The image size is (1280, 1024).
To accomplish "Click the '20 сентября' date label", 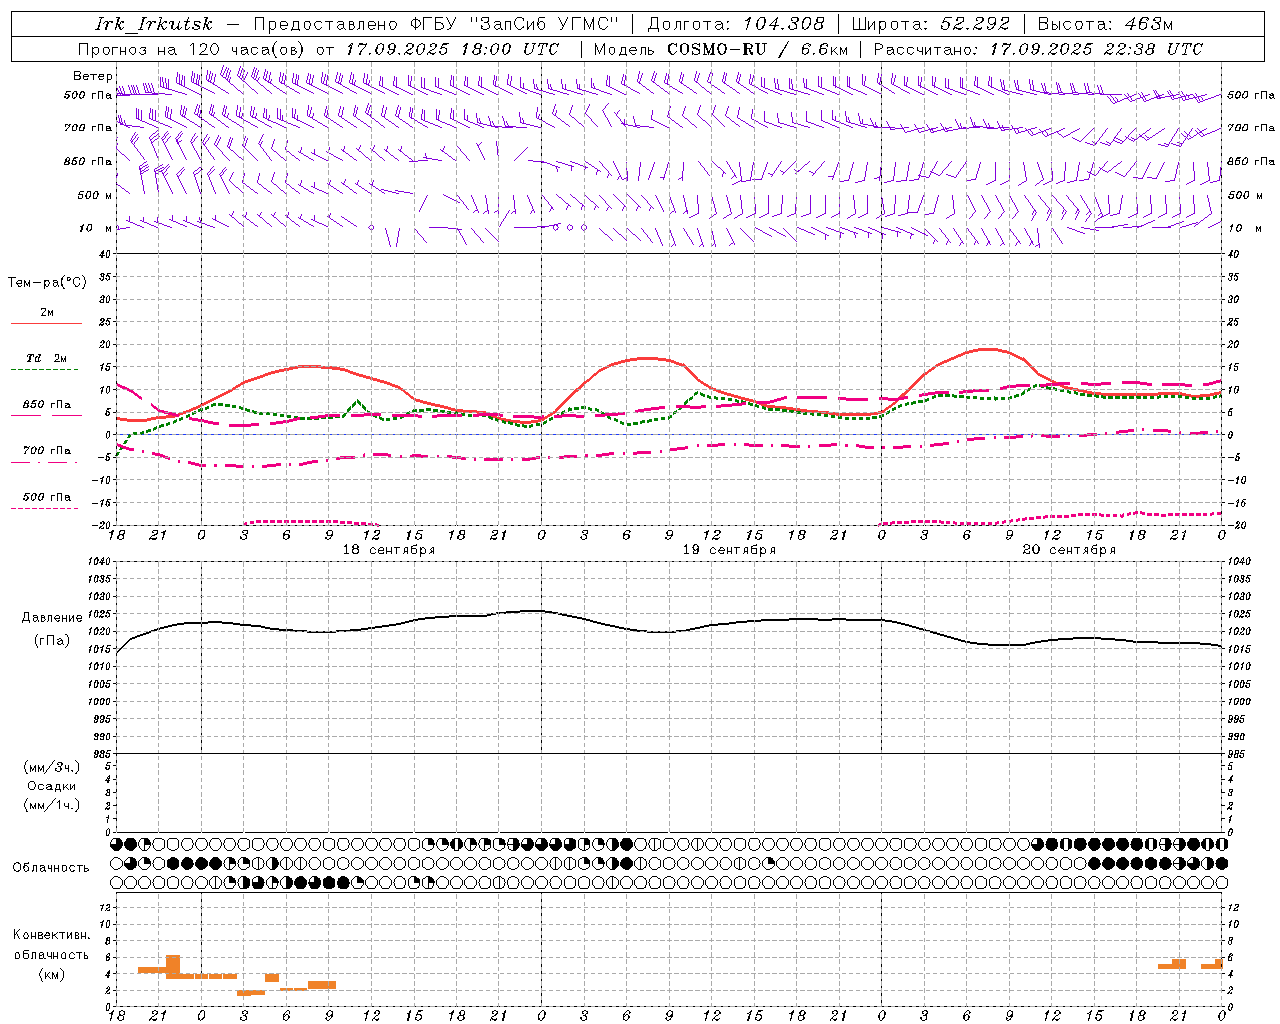I will click(x=1069, y=550).
